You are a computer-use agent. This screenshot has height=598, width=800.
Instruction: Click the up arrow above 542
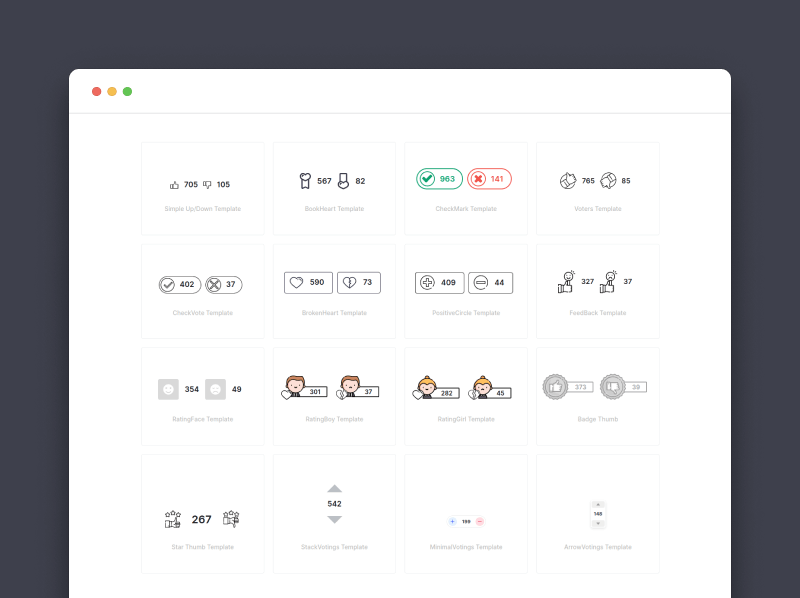335,488
